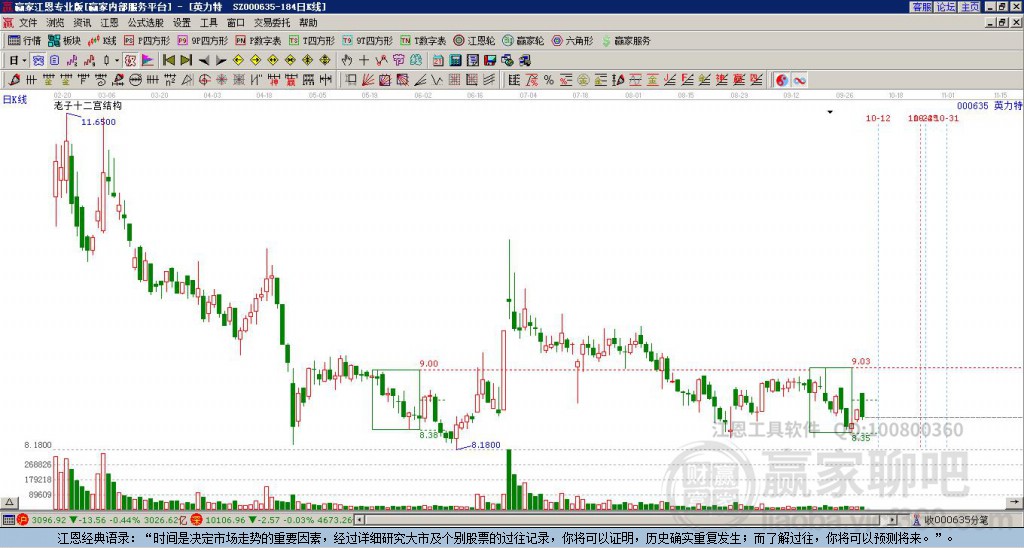The image size is (1024, 548).
Task: Click the horizontal chart scrollbar
Action: [x=626, y=520]
